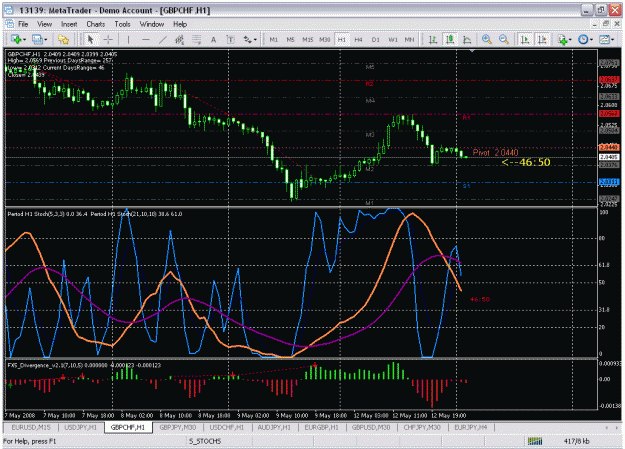This screenshot has height=449, width=625.
Task: Switch chart to candlestick view icon
Action: pos(450,39)
